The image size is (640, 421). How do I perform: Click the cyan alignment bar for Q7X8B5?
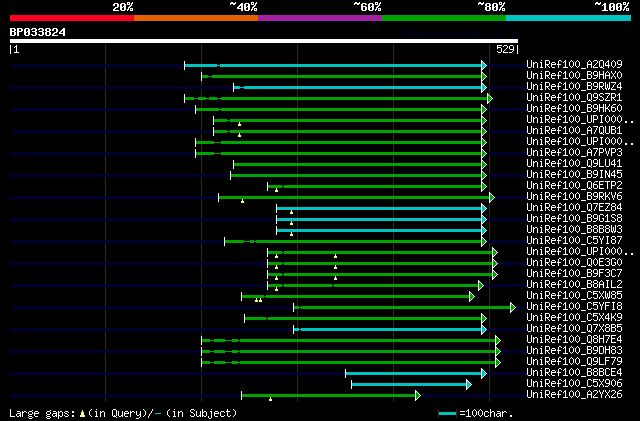pos(388,330)
